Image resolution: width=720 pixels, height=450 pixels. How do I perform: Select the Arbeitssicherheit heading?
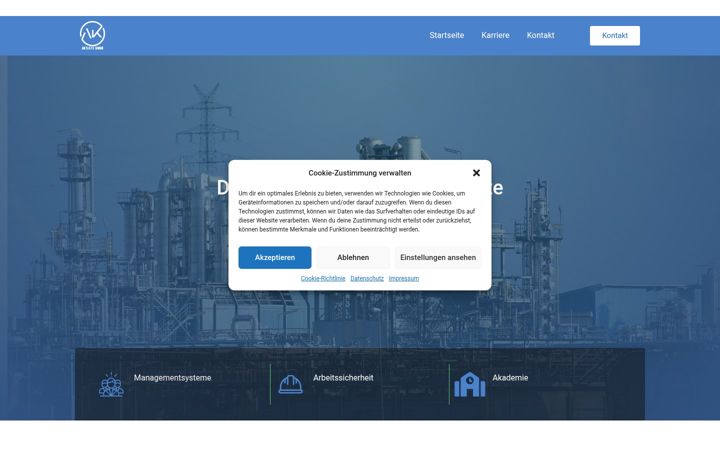pyautogui.click(x=343, y=377)
